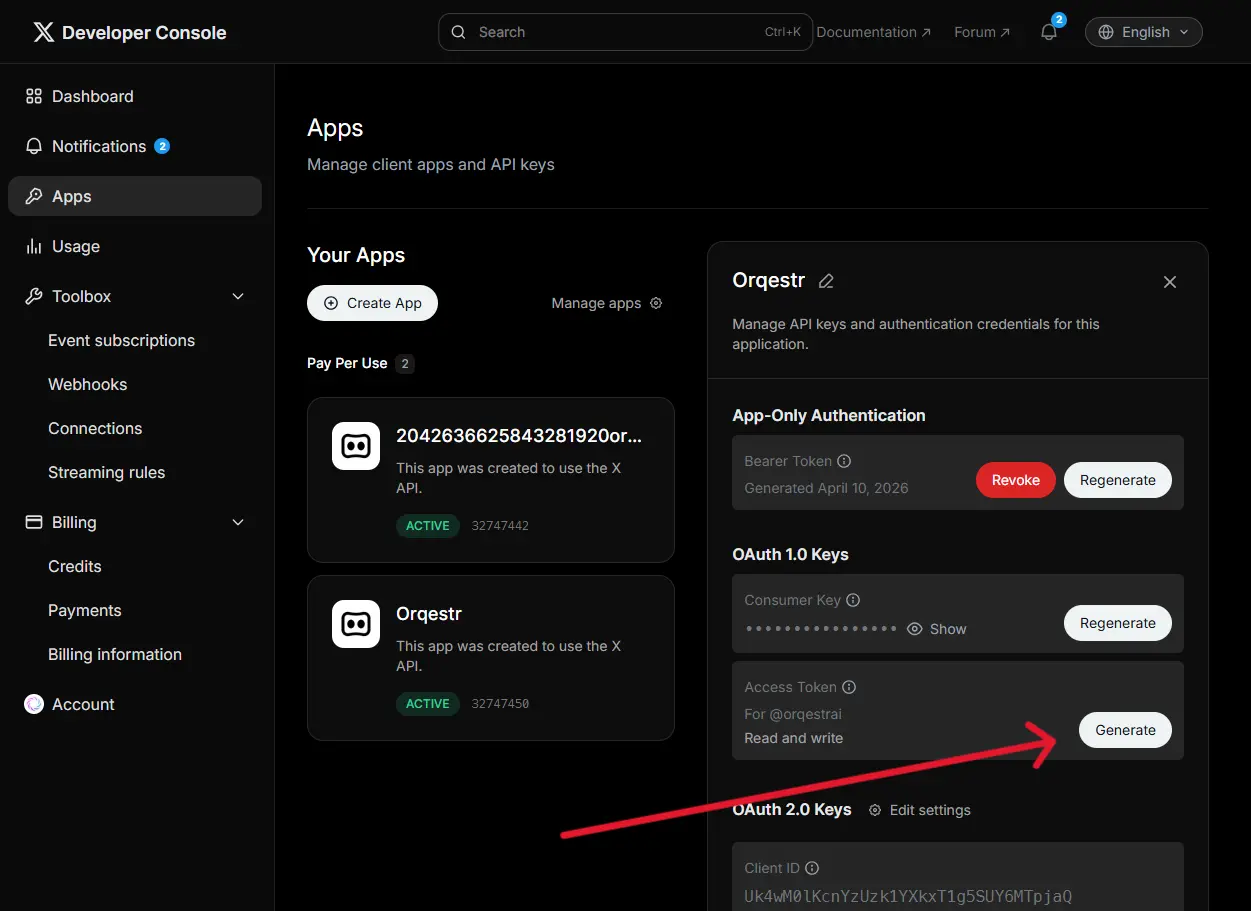Click Edit settings for OAuth 2.0
1251x911 pixels.
tap(919, 810)
